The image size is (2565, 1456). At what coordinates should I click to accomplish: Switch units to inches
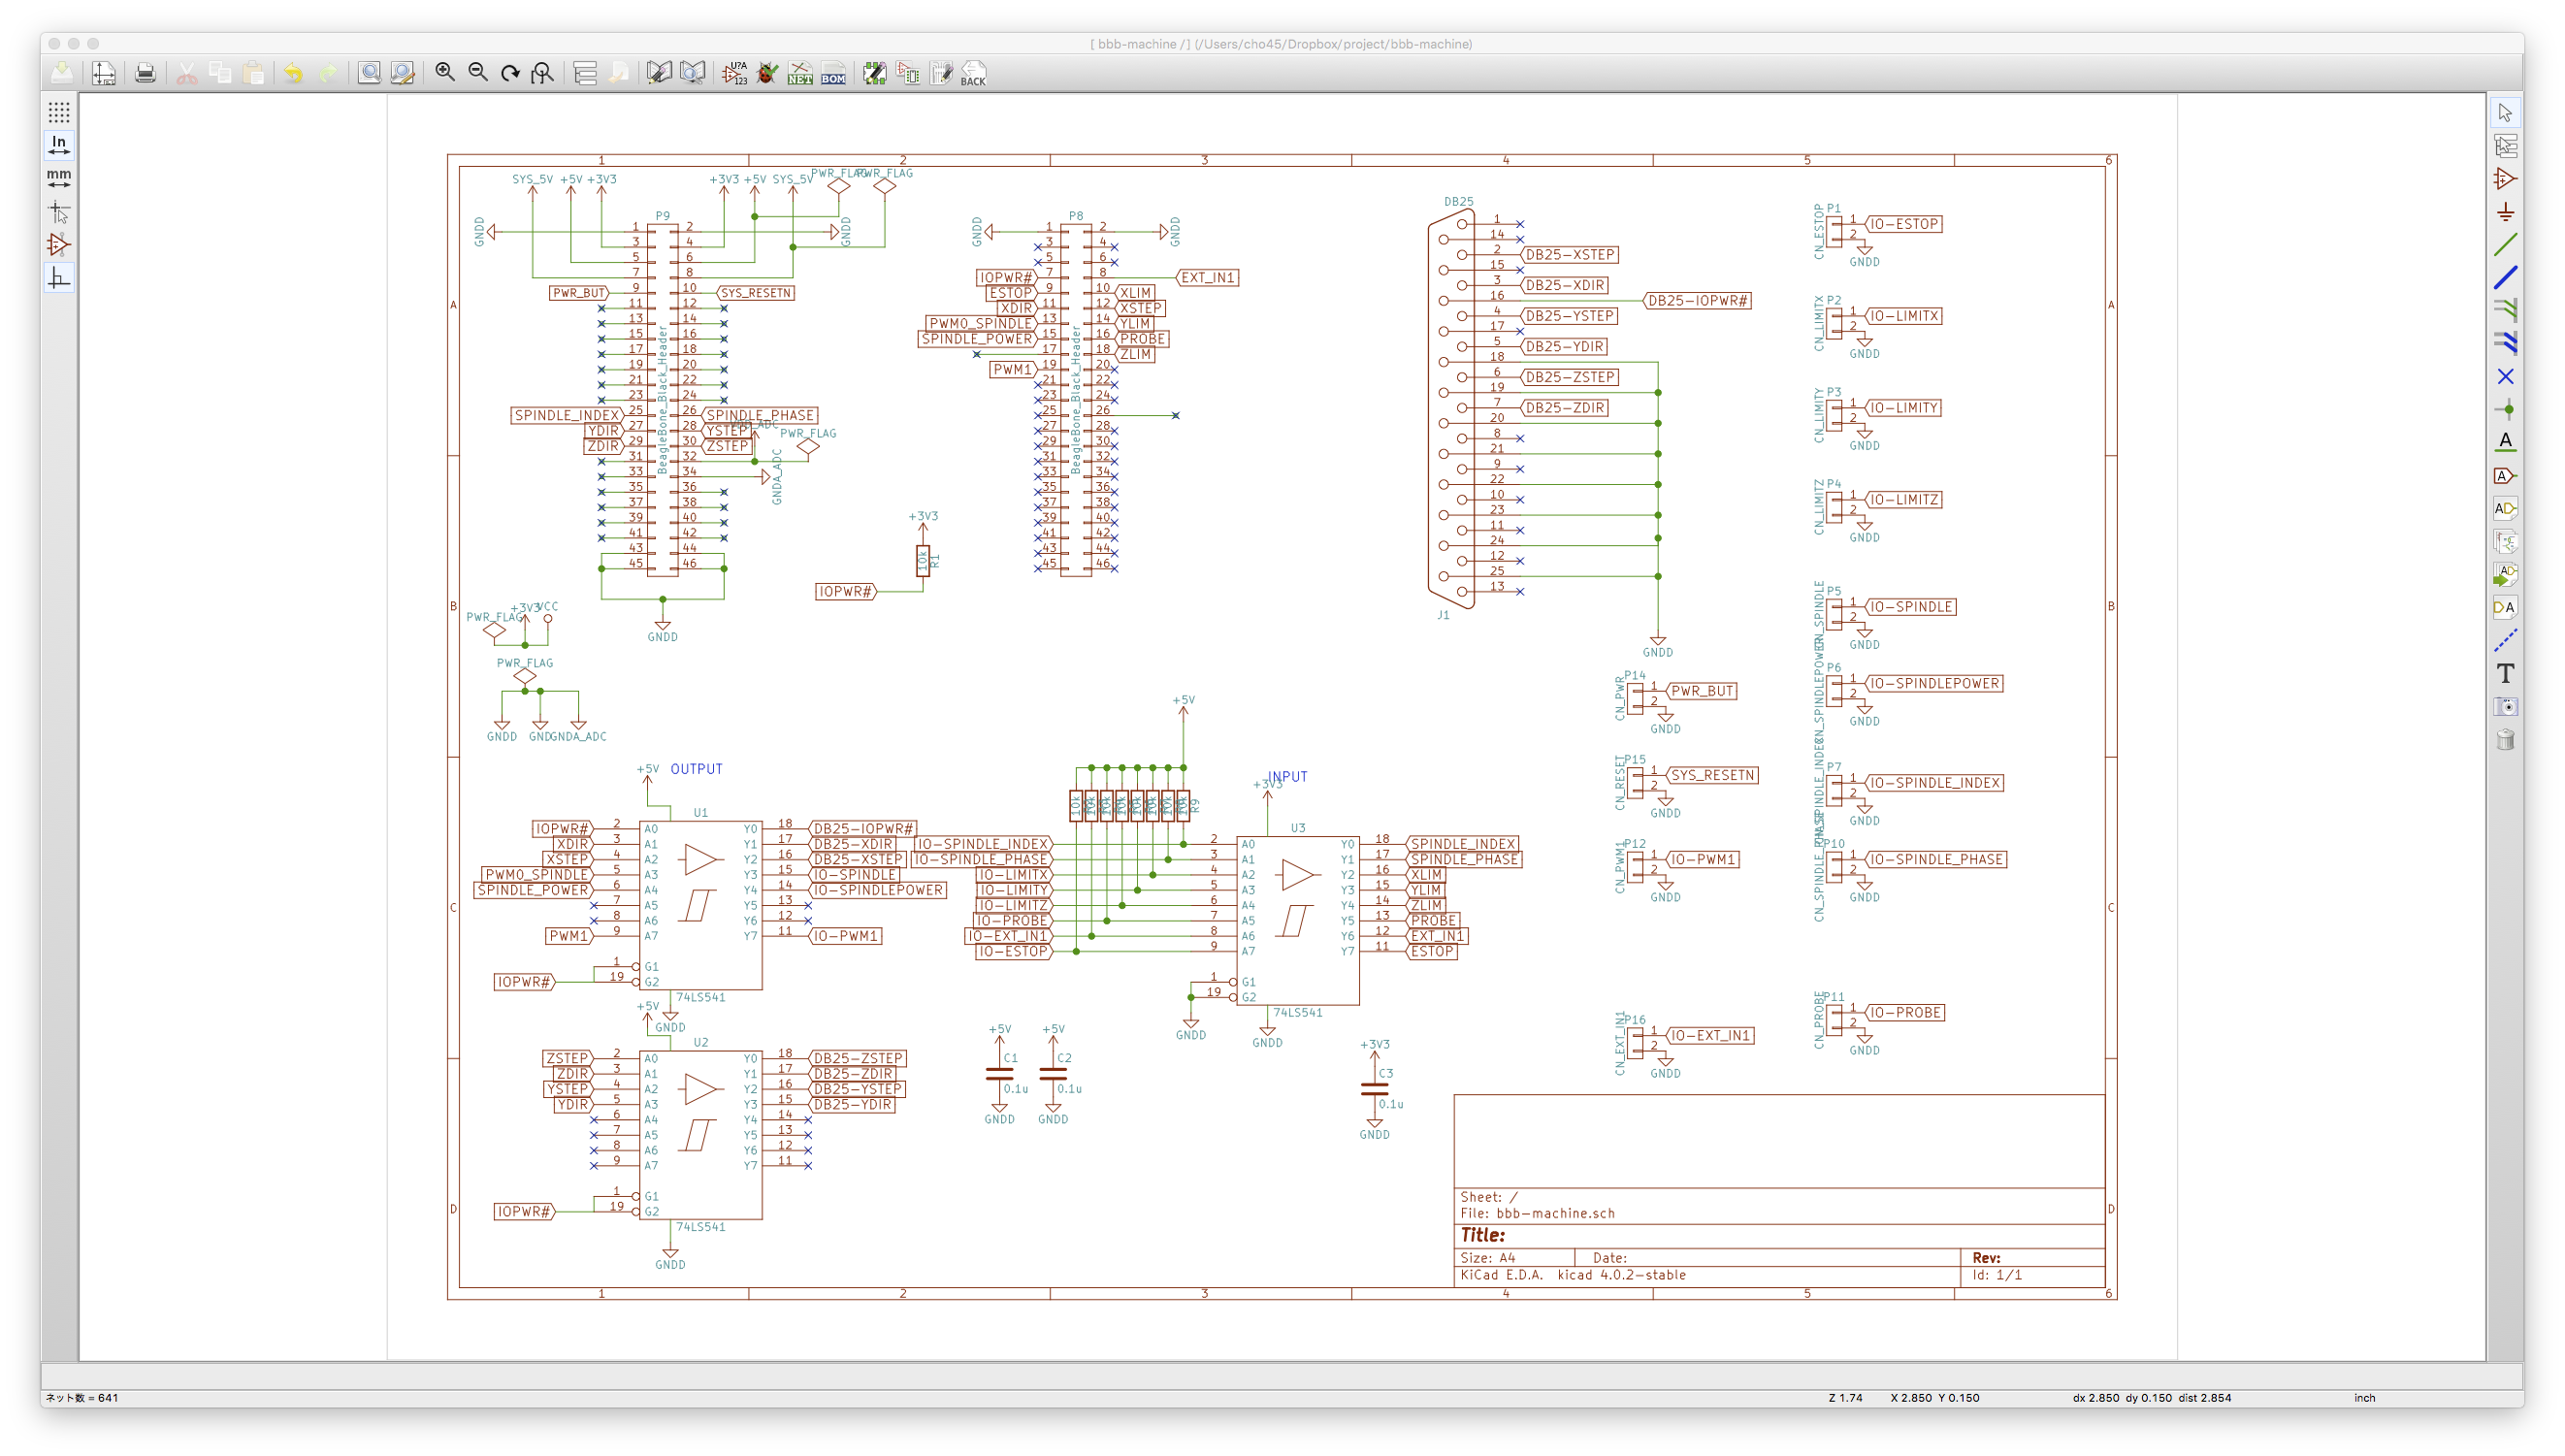click(x=59, y=145)
